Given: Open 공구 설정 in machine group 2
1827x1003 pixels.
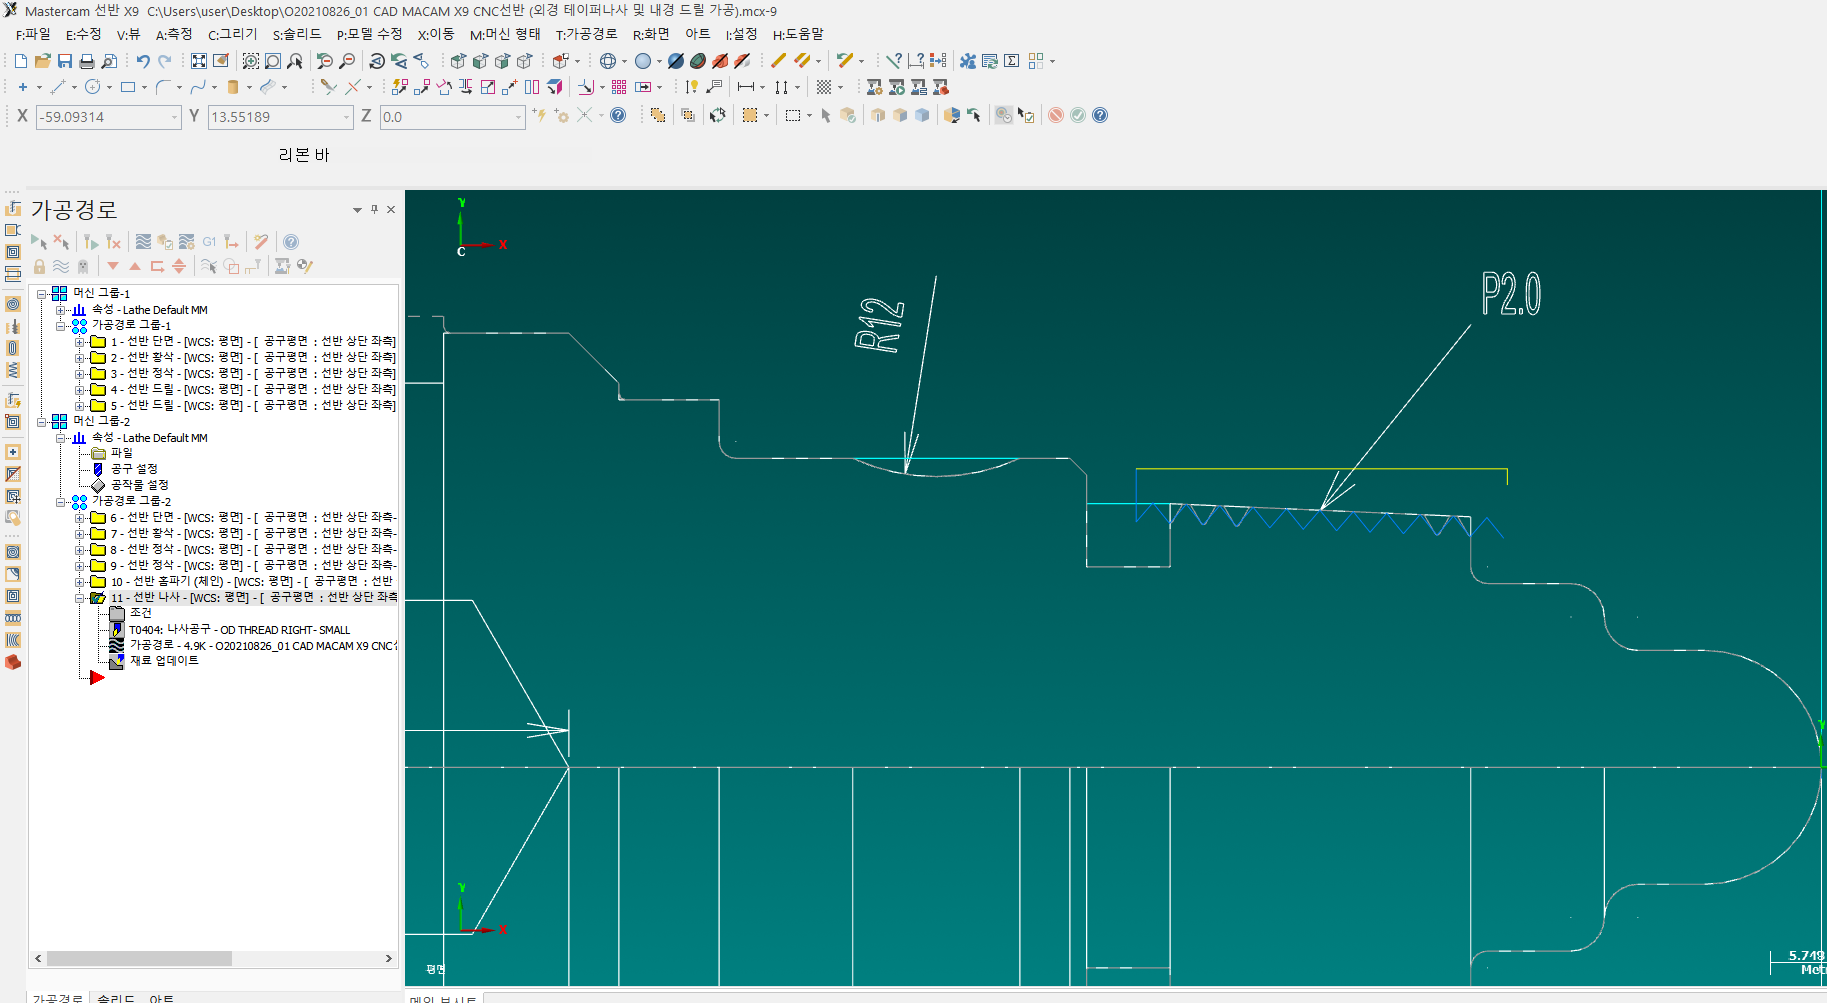Looking at the screenshot, I should [x=134, y=469].
